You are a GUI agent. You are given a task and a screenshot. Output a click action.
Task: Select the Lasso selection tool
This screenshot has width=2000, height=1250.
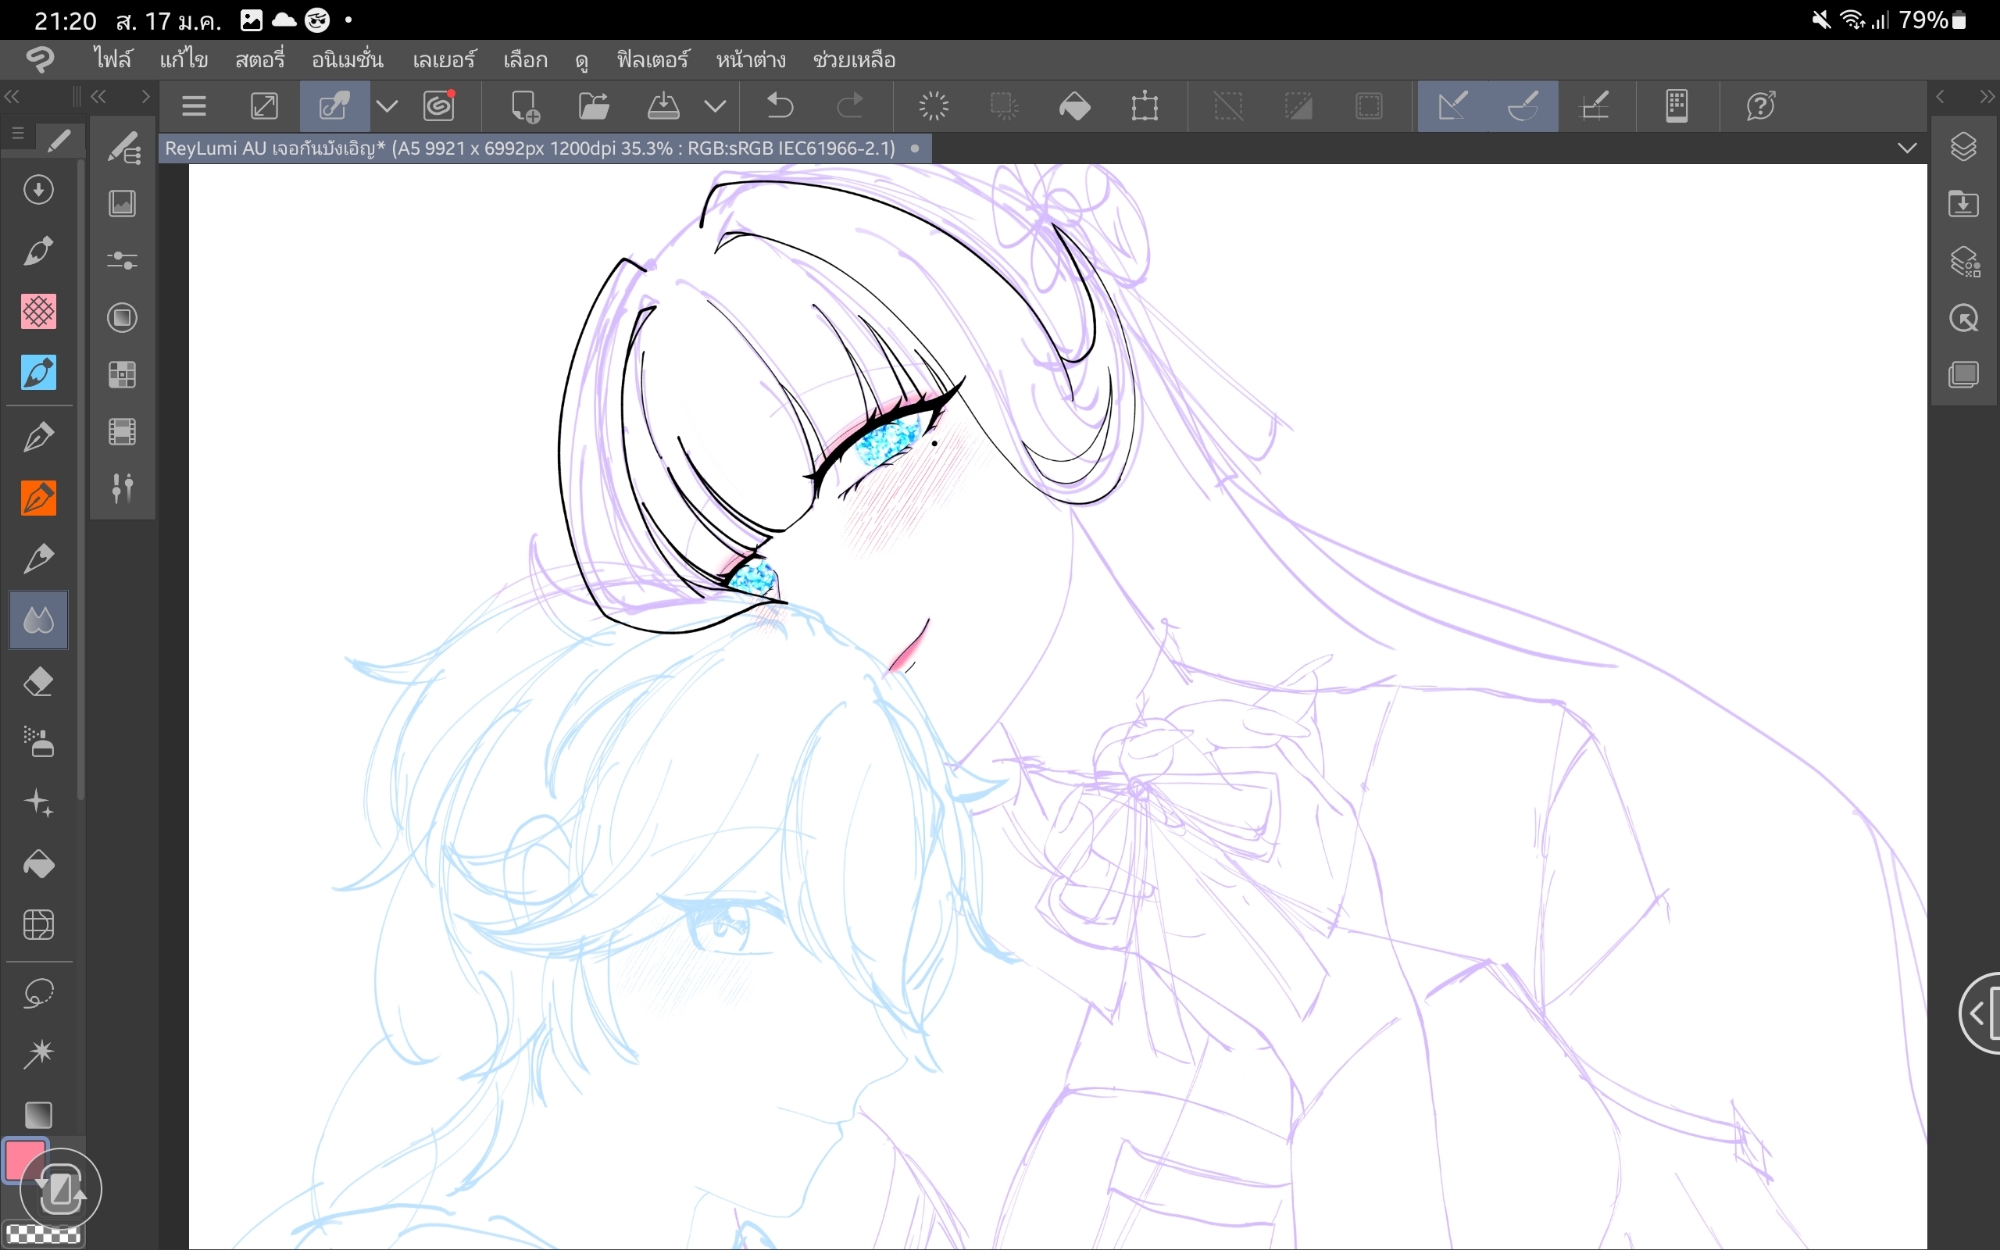(x=38, y=993)
